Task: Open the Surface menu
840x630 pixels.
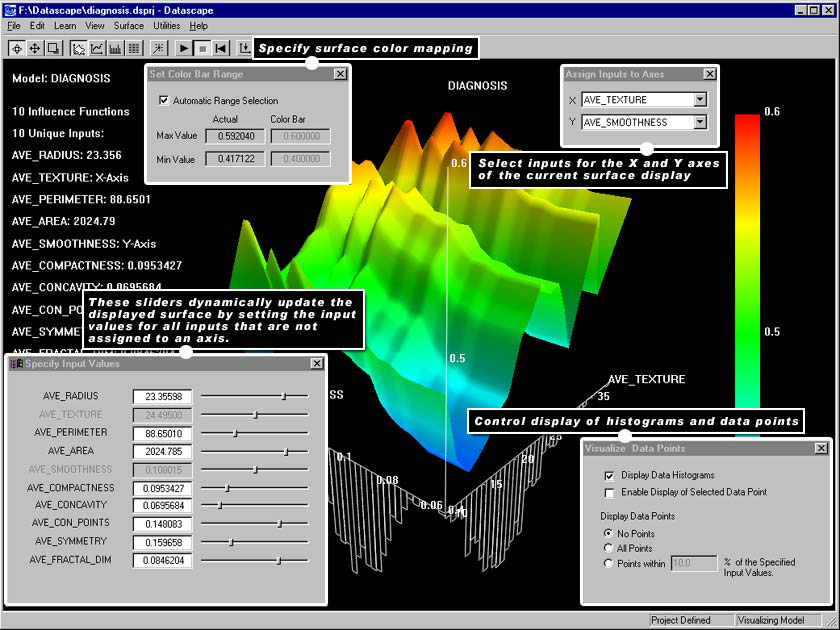Action: pos(128,25)
